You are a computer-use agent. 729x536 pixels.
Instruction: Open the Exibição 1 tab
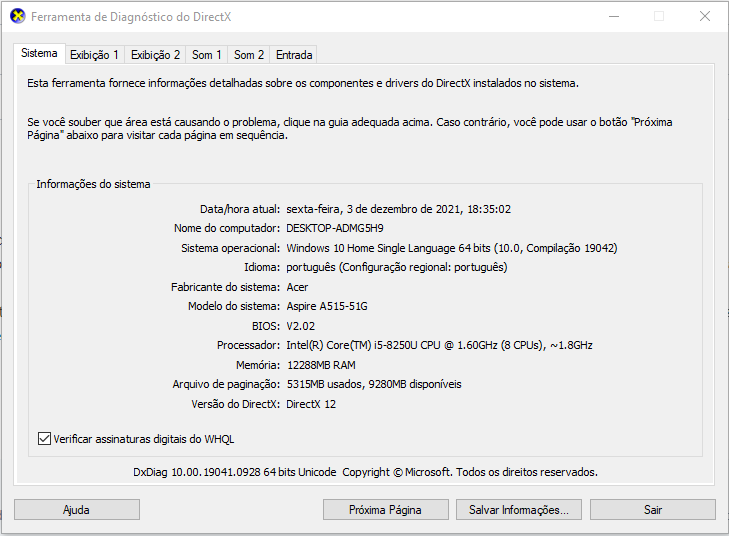click(94, 55)
